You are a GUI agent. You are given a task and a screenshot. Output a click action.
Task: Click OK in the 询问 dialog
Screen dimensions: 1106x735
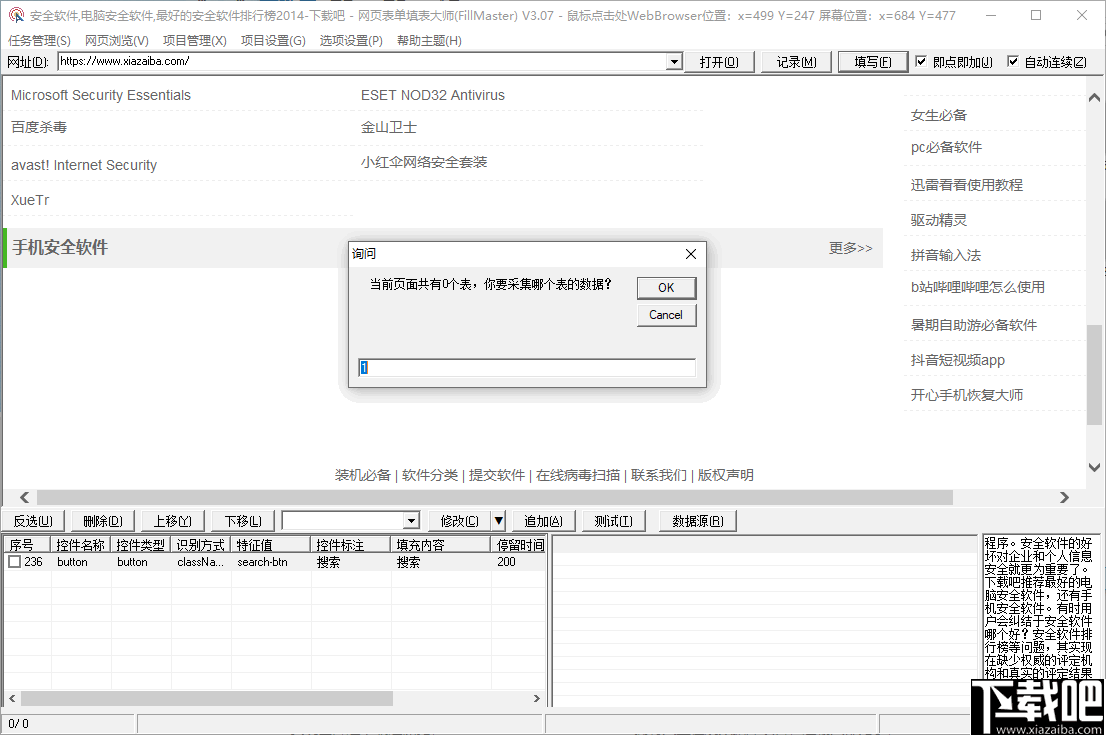[x=666, y=287]
